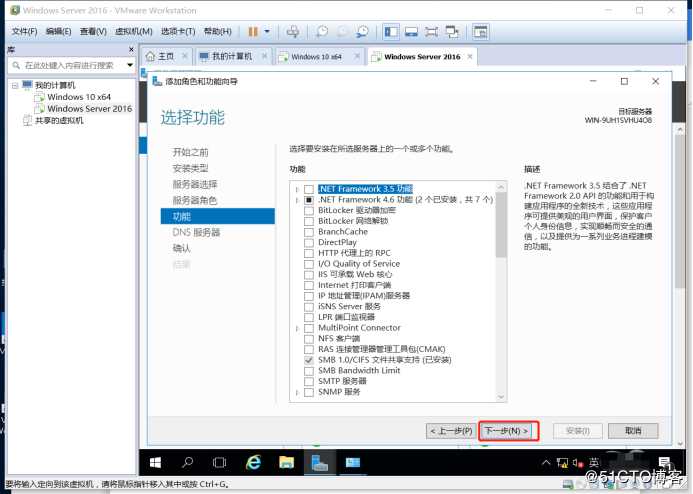Expand the .NET Framework 3.5 feature node
Screen dimensions: 693x494
pos(297,190)
